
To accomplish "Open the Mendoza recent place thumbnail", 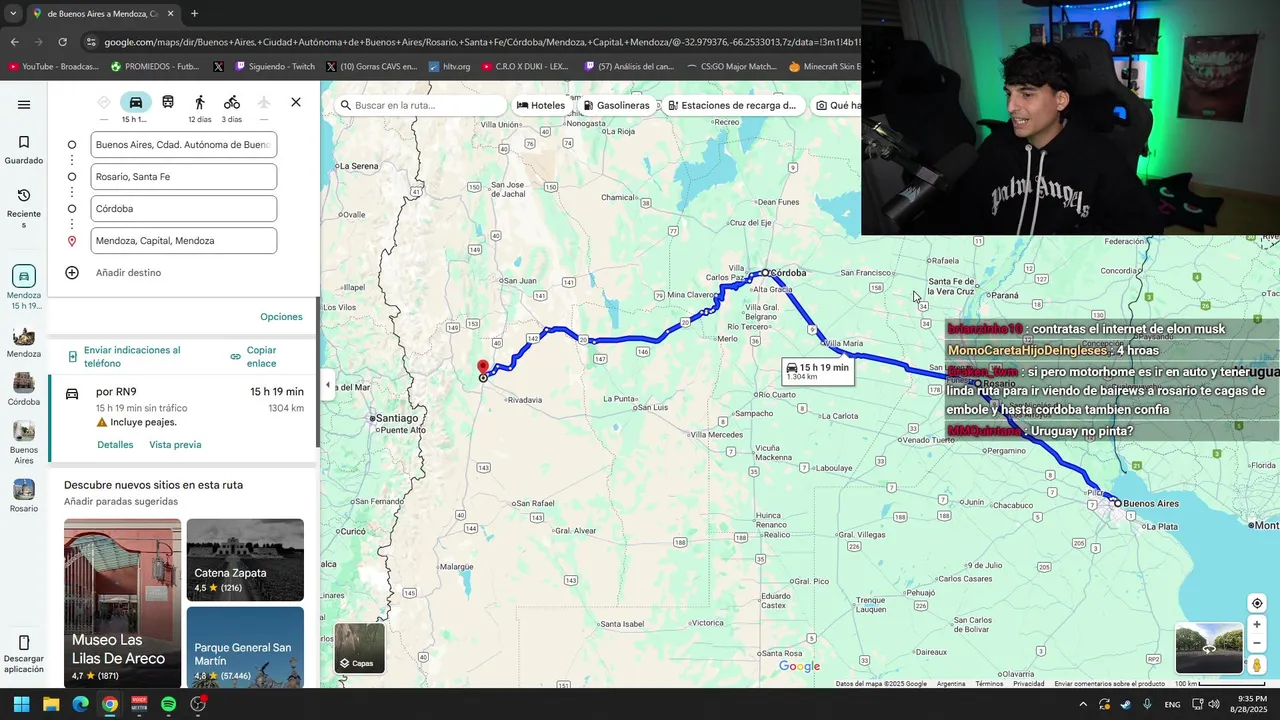I will (24, 341).
